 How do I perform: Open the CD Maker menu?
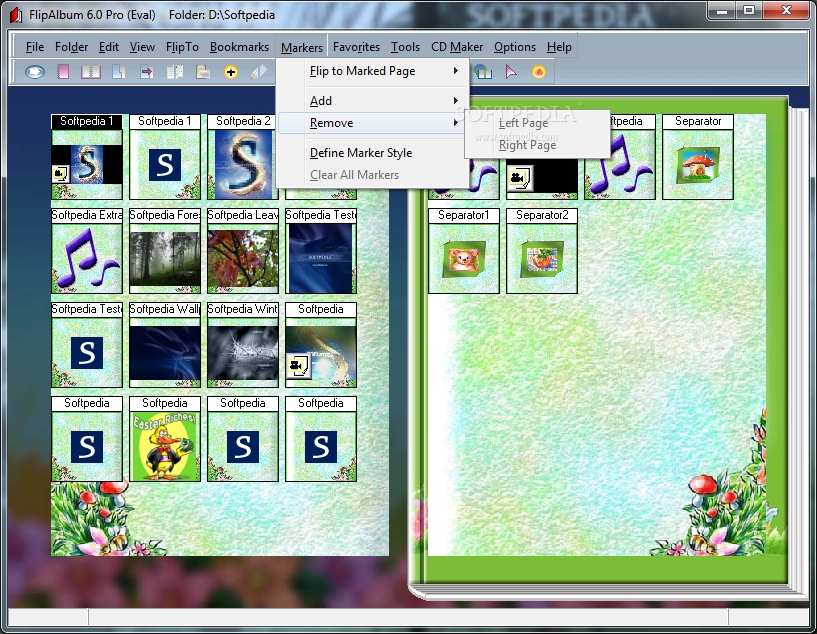point(457,47)
